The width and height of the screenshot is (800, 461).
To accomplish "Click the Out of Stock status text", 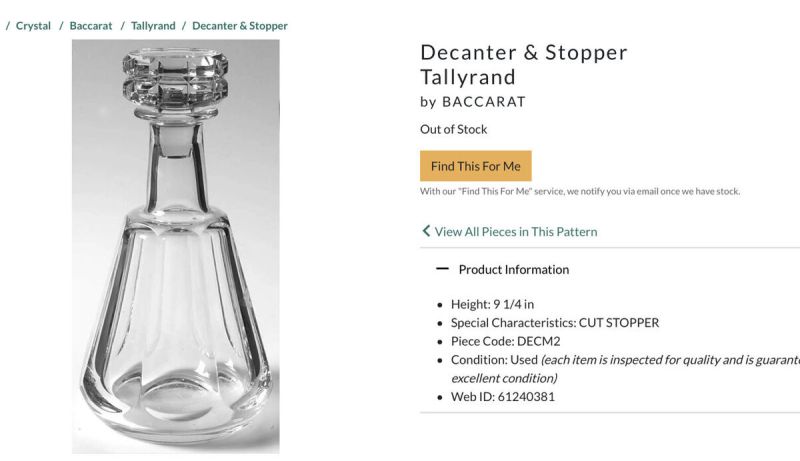I will point(453,129).
